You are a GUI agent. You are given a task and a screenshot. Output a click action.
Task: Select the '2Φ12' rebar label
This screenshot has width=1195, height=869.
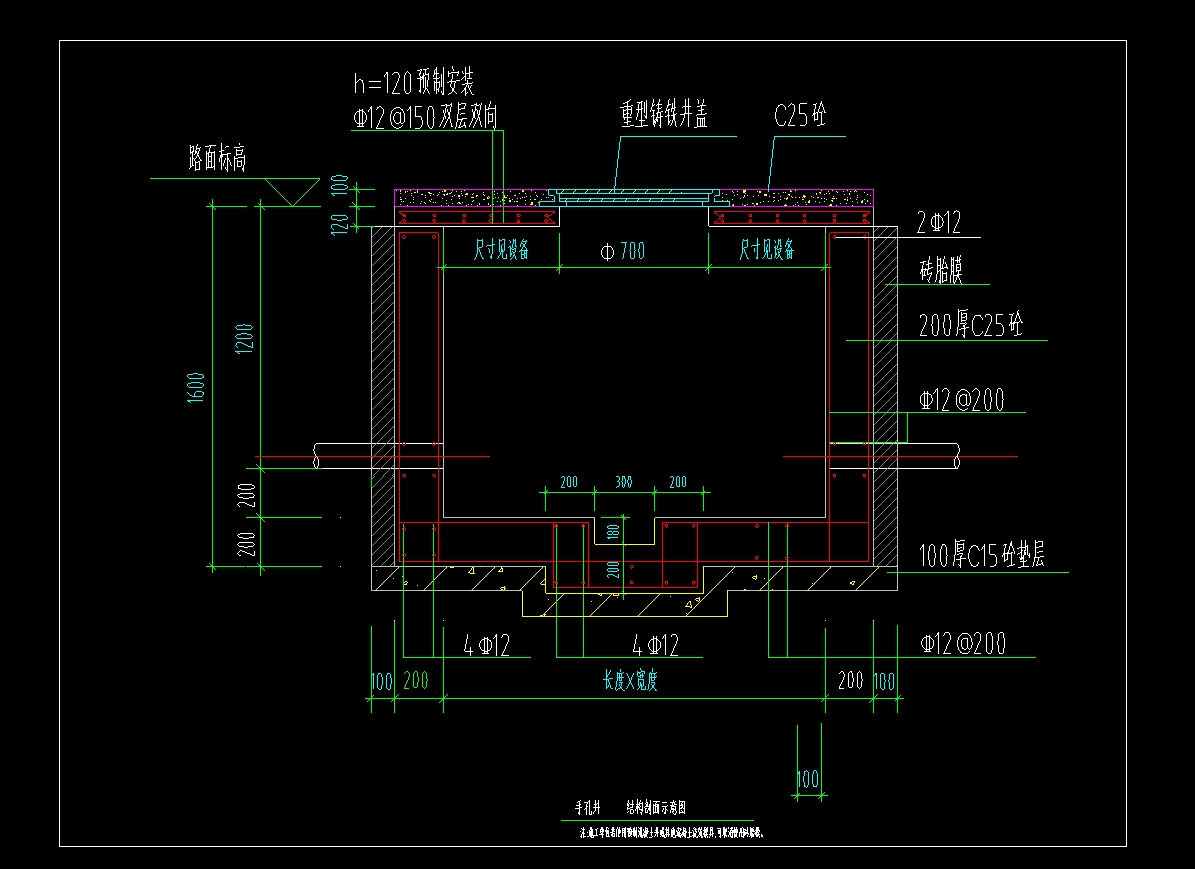coord(938,223)
